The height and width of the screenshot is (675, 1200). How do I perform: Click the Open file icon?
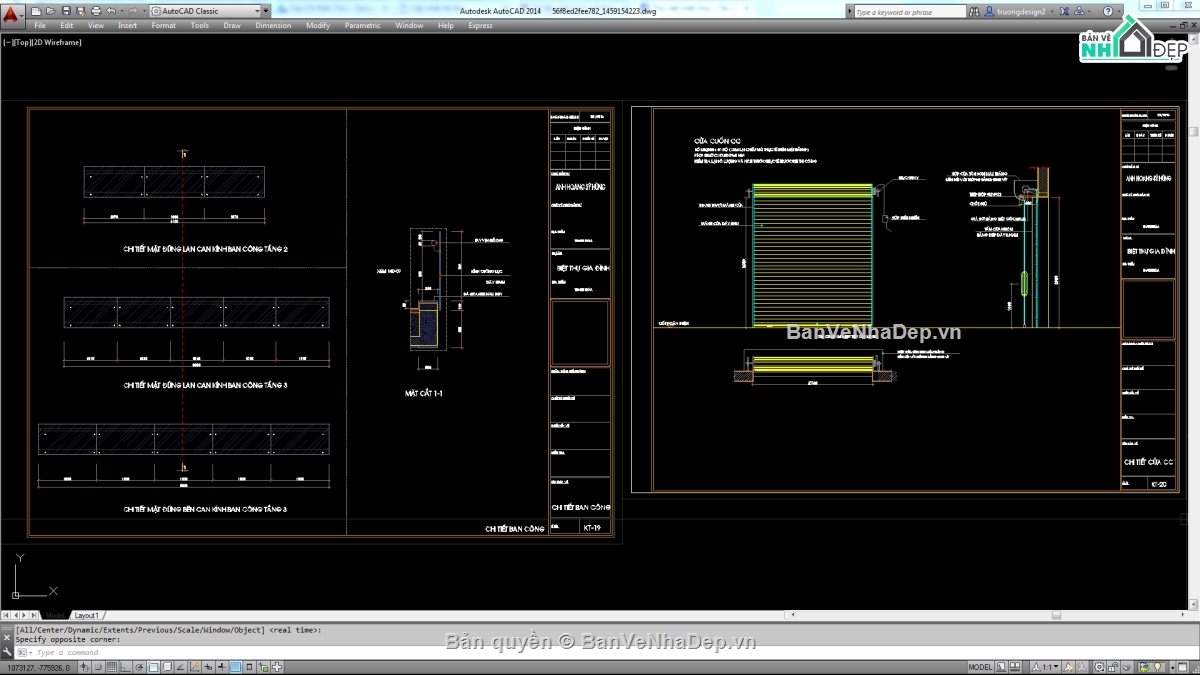(x=52, y=11)
